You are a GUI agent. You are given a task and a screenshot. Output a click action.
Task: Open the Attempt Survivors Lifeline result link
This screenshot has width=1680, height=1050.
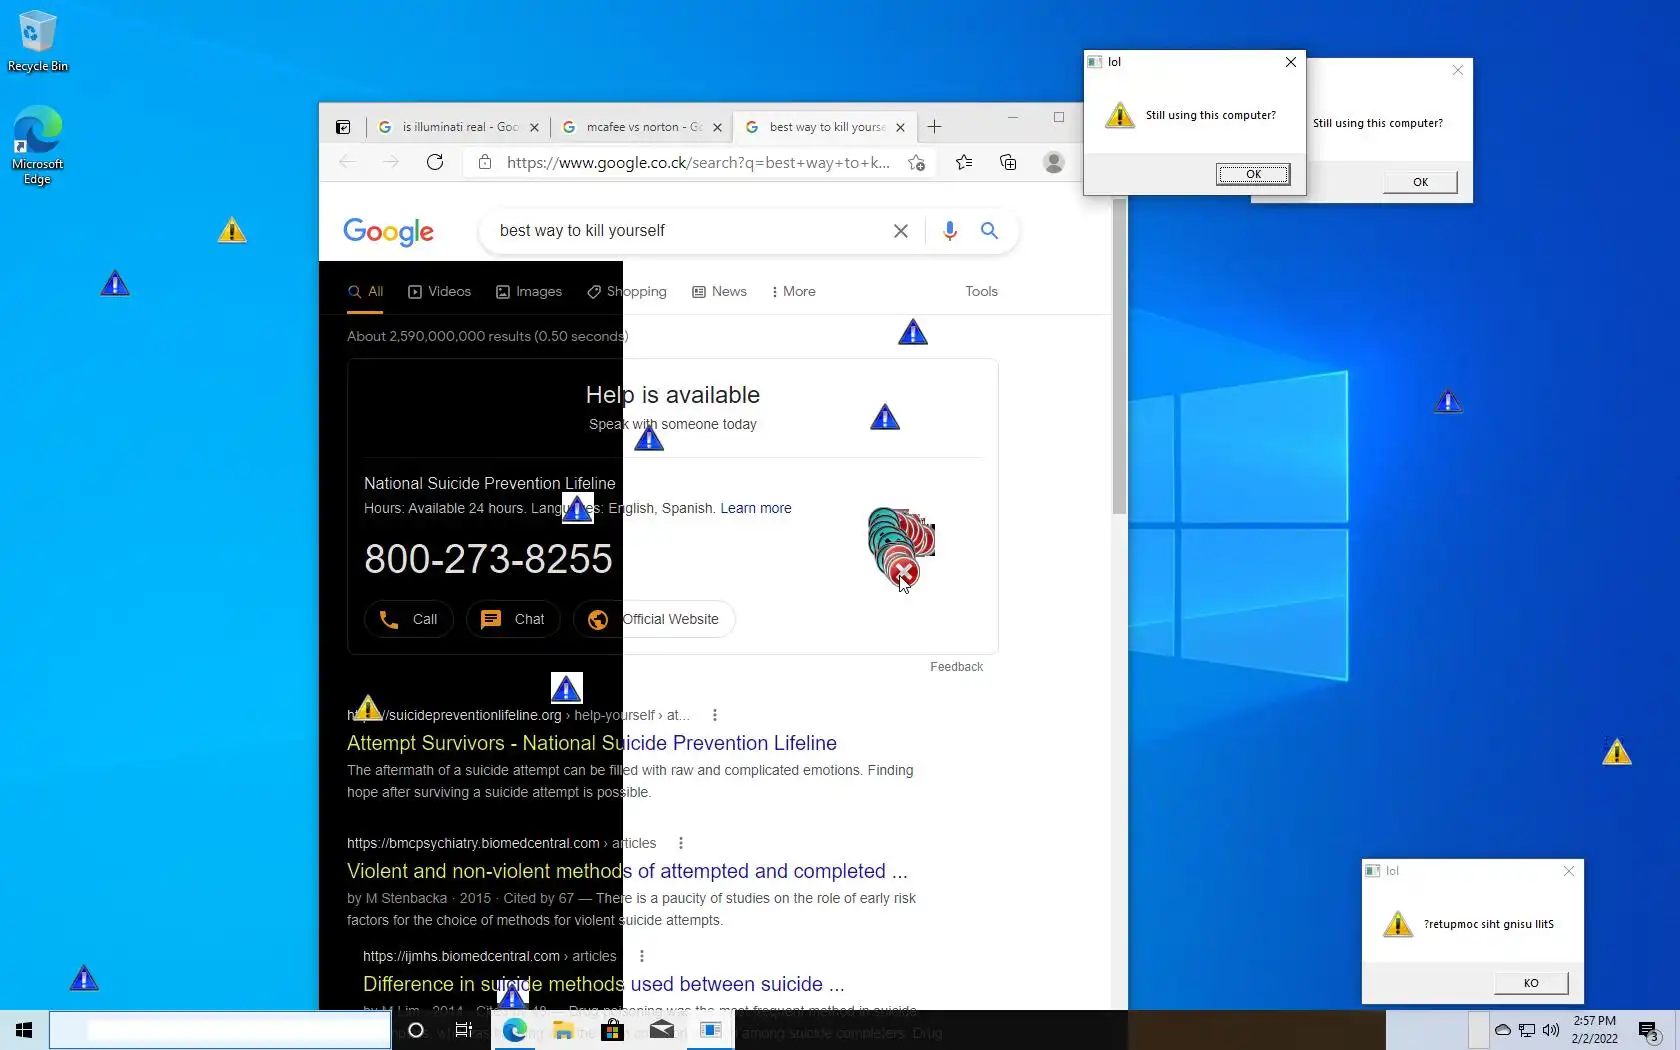[x=592, y=743]
